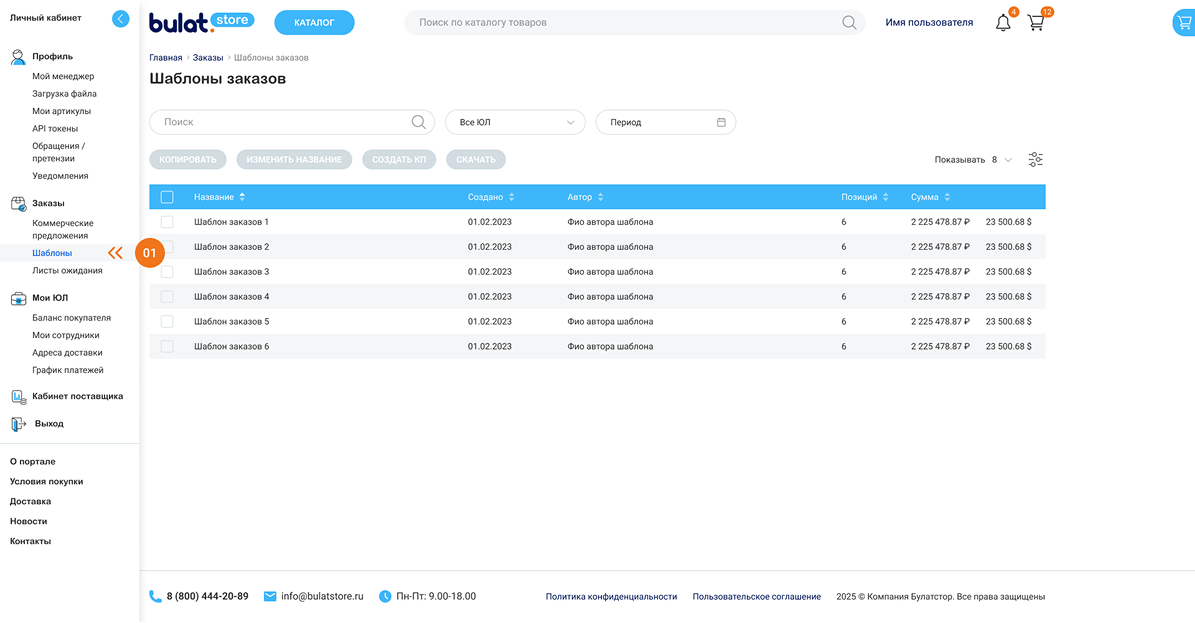
Task: Click the templates Поиск input field
Action: [x=280, y=122]
